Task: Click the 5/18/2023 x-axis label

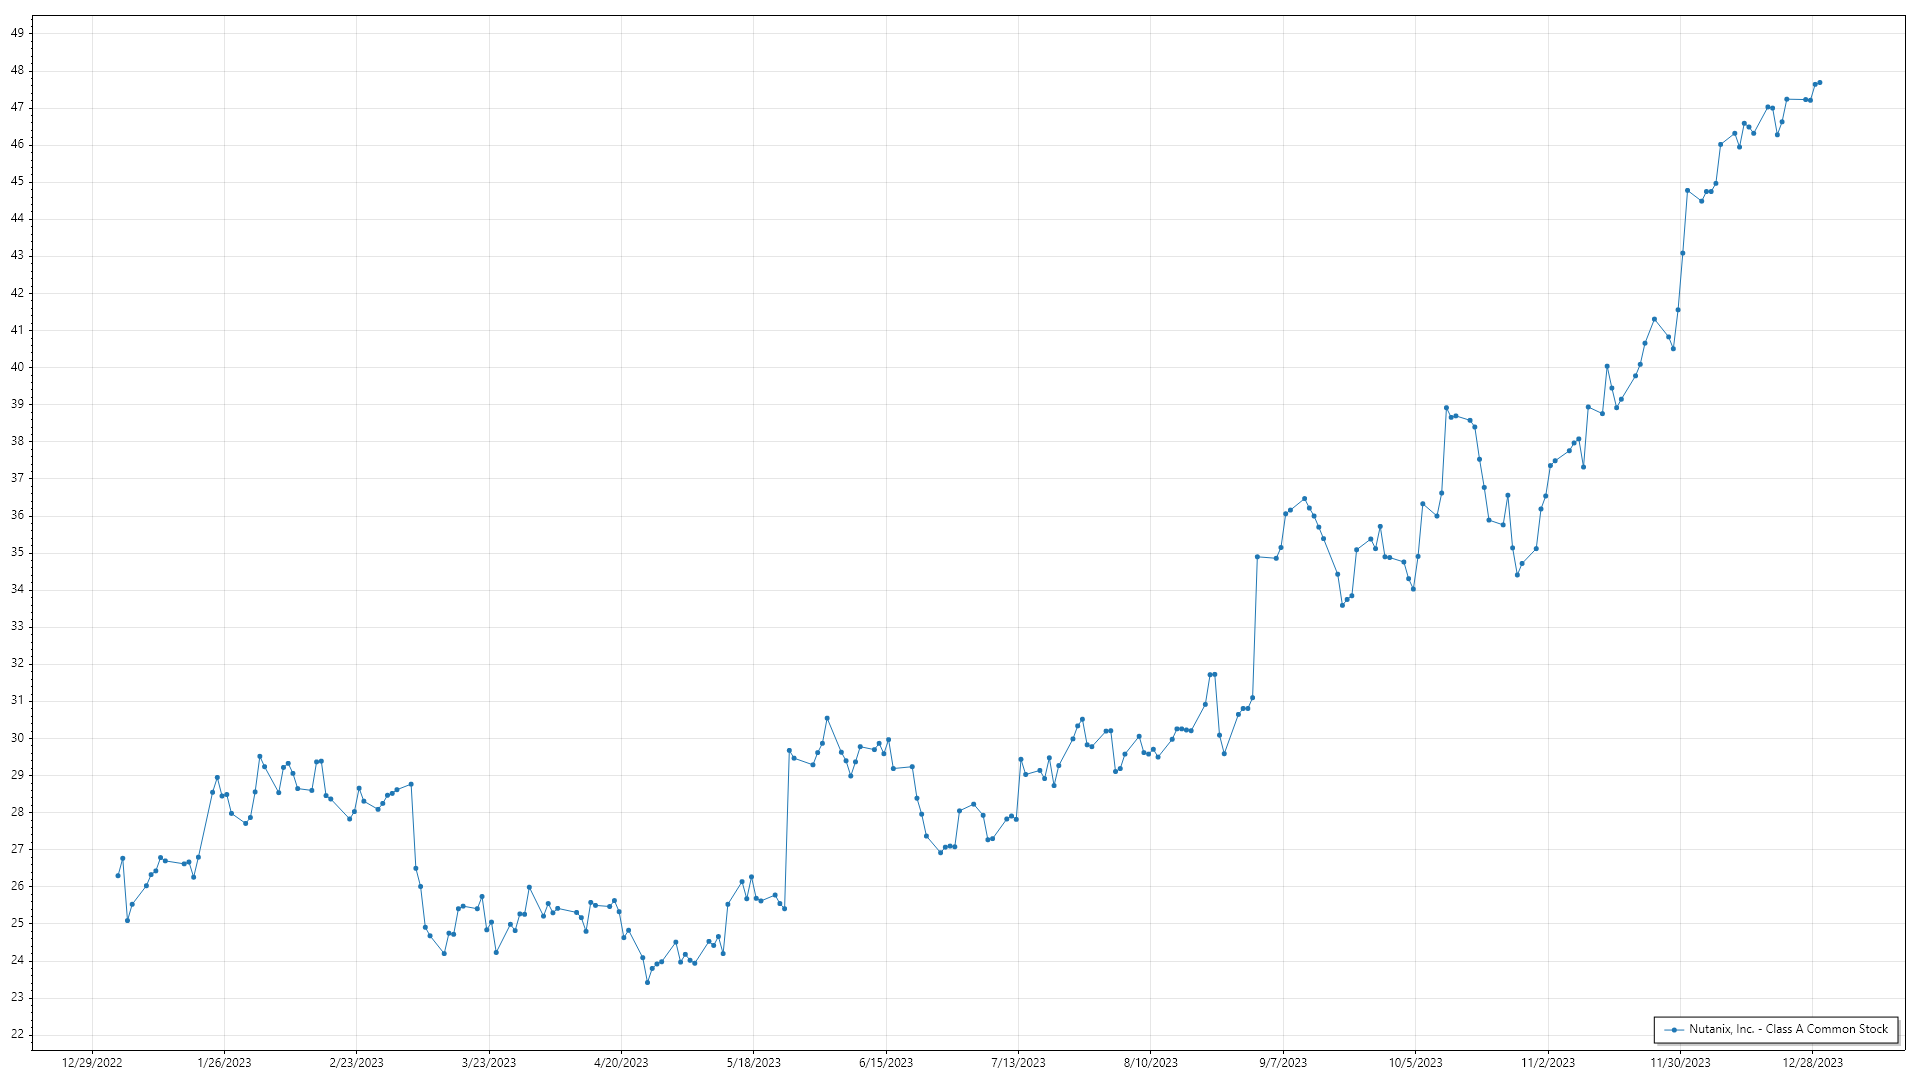Action: pos(753,1063)
